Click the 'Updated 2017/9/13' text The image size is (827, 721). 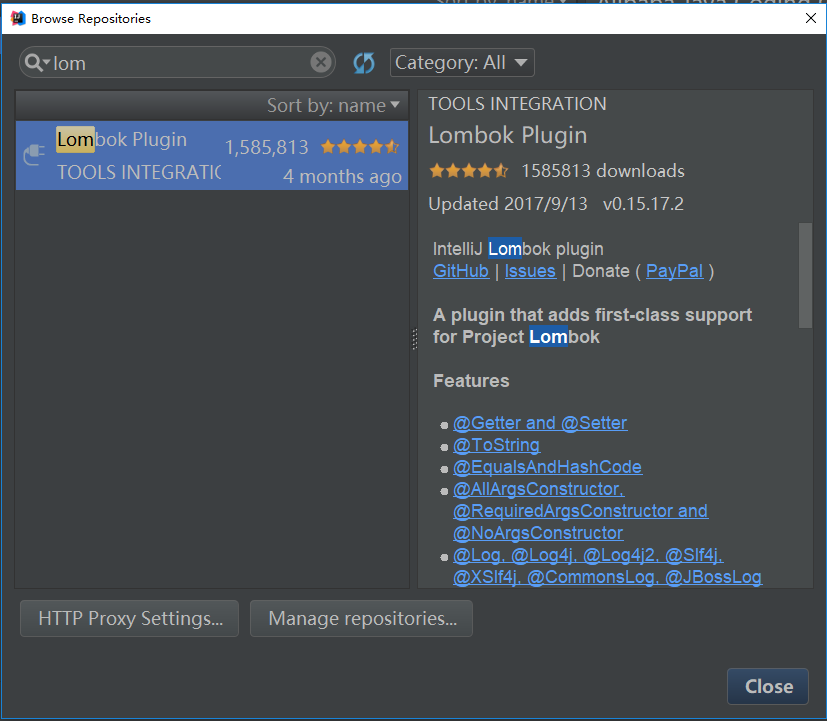coord(508,204)
